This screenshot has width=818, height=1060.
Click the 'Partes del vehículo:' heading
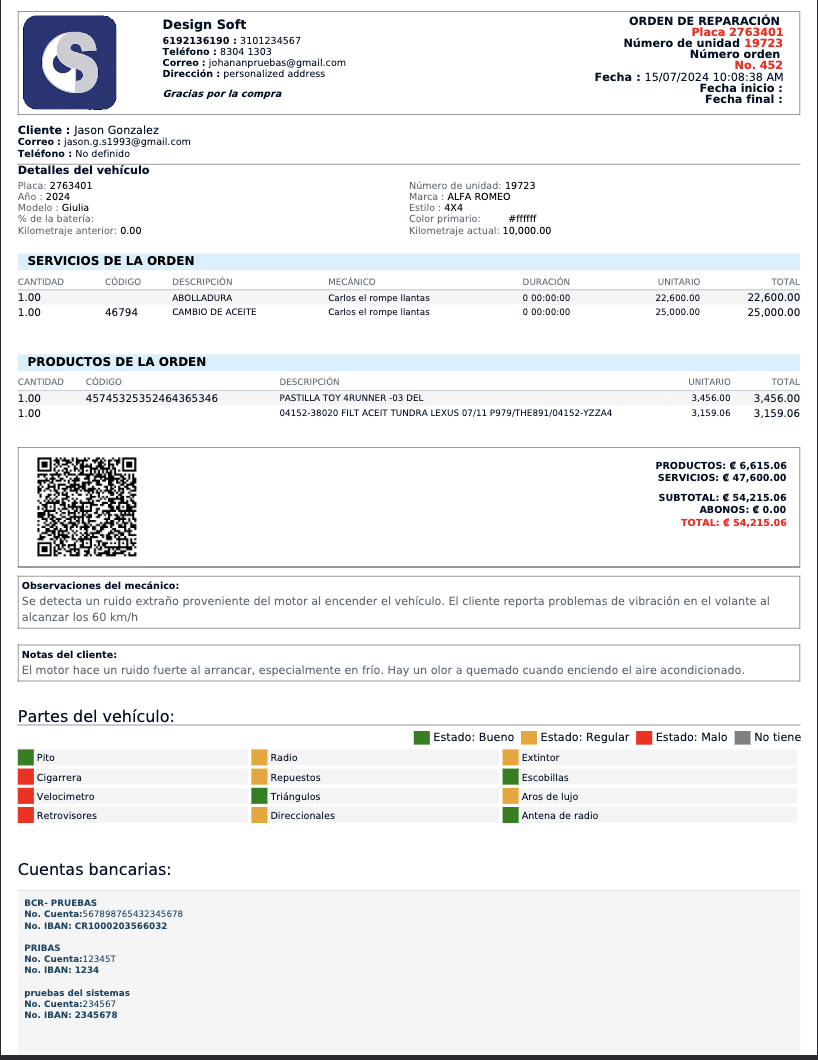point(96,716)
